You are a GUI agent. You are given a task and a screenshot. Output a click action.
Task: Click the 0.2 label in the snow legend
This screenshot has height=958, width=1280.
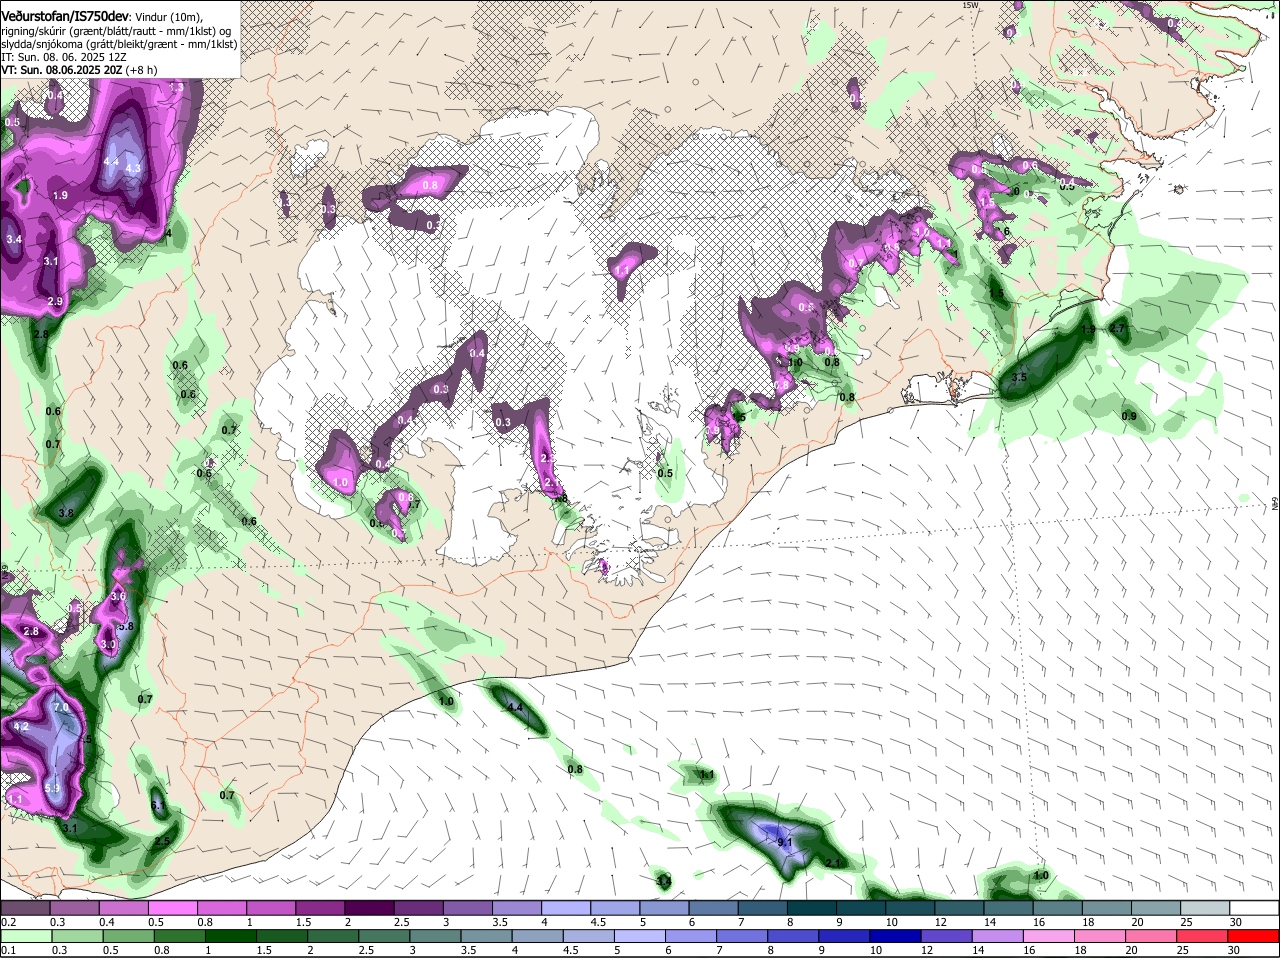(x=9, y=922)
